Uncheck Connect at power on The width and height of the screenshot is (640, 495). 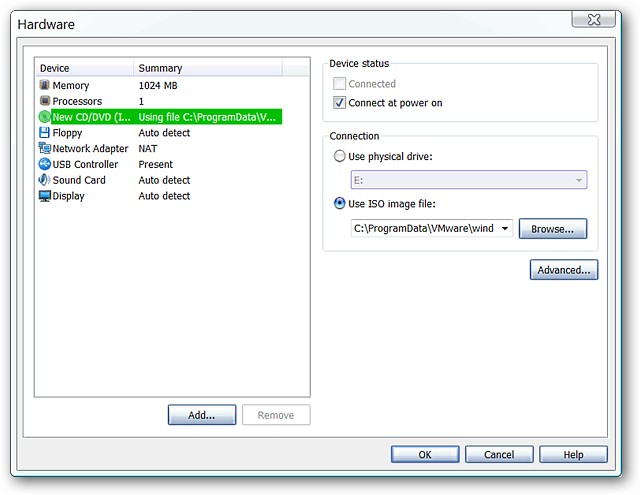(x=339, y=102)
